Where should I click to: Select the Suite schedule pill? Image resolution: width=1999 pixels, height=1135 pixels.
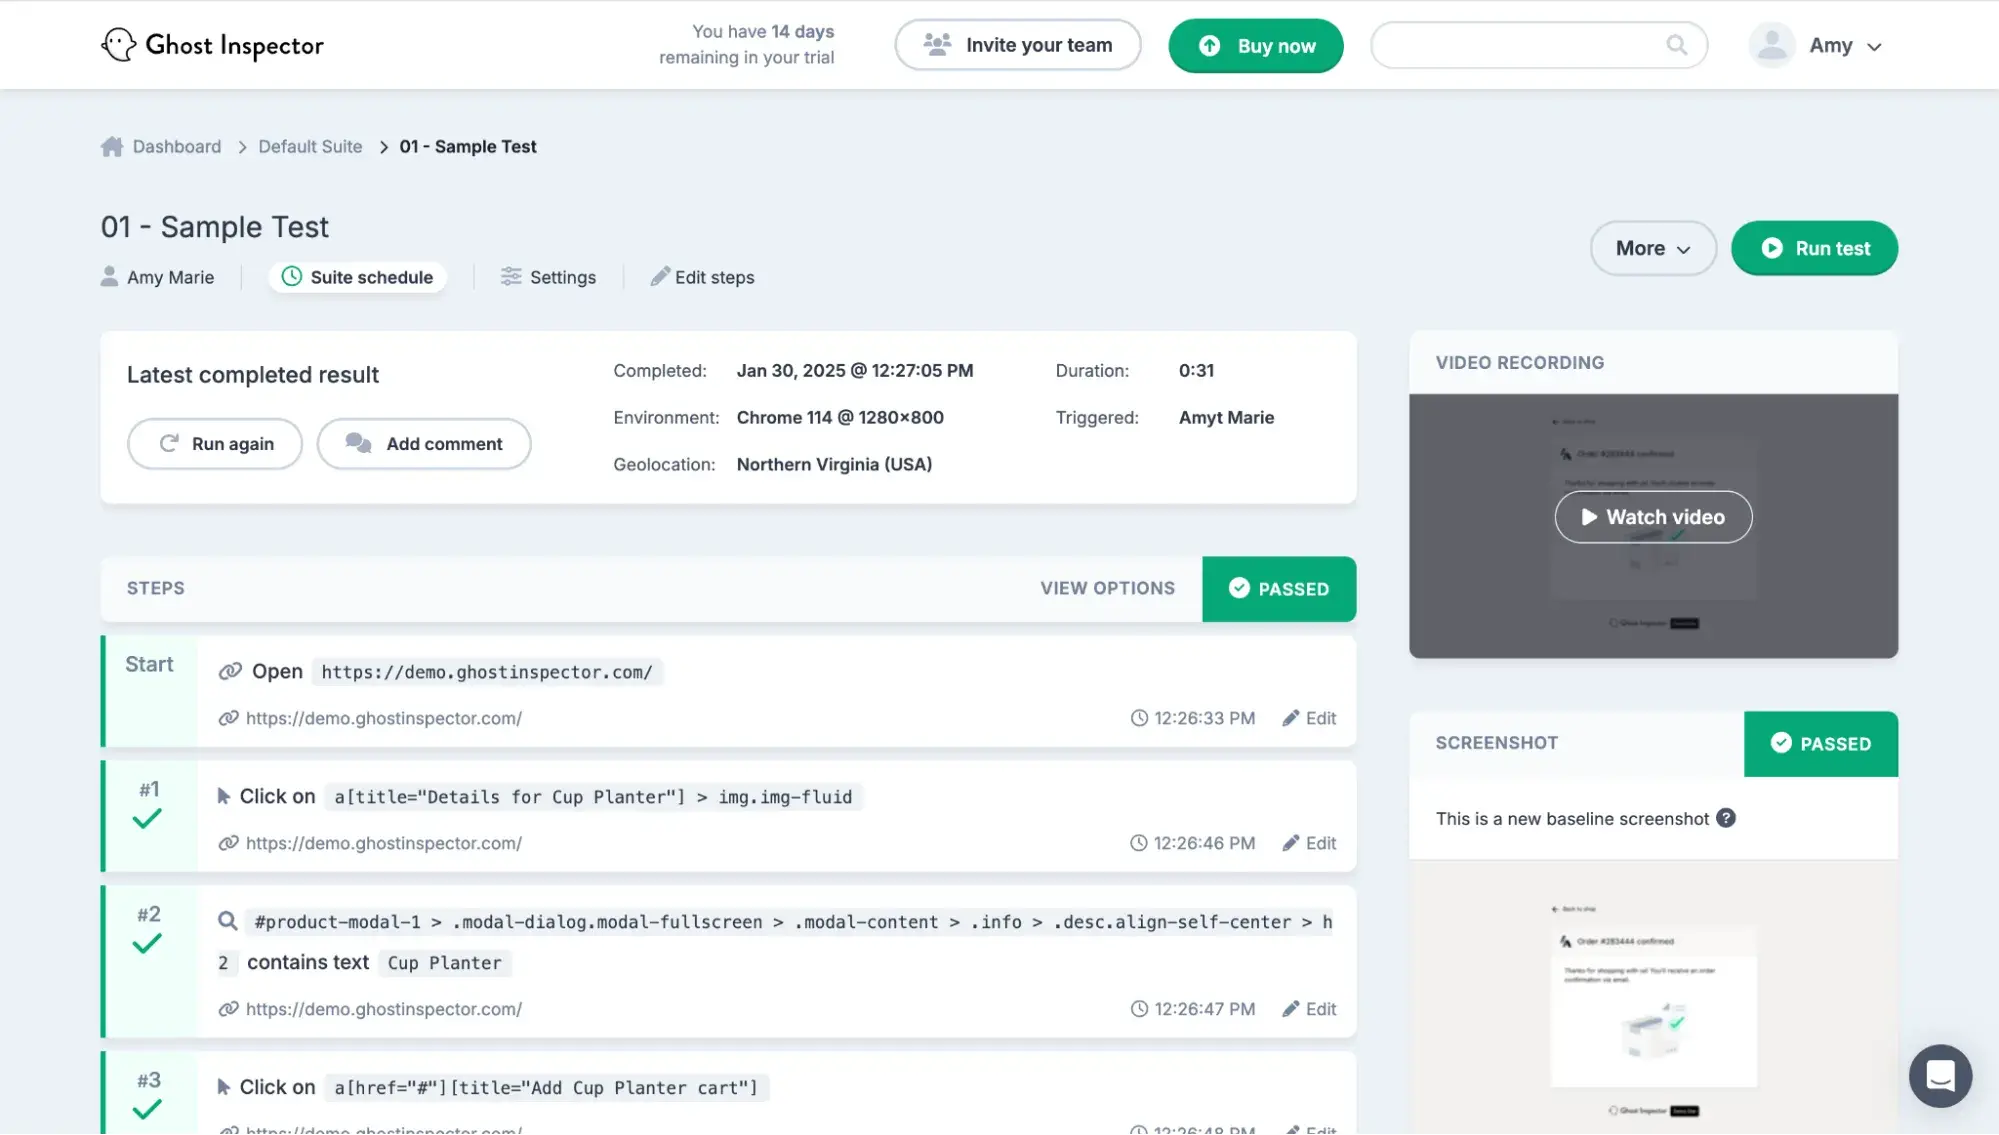pos(357,277)
